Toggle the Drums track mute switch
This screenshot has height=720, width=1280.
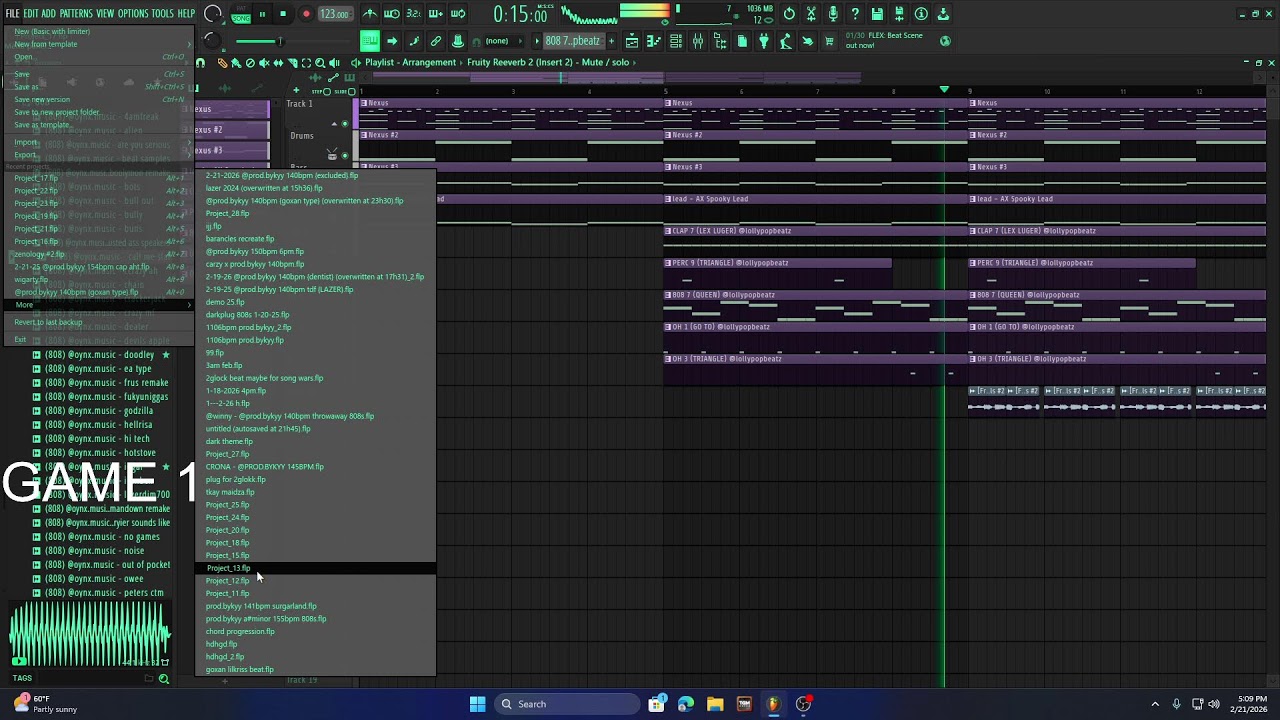[x=346, y=155]
